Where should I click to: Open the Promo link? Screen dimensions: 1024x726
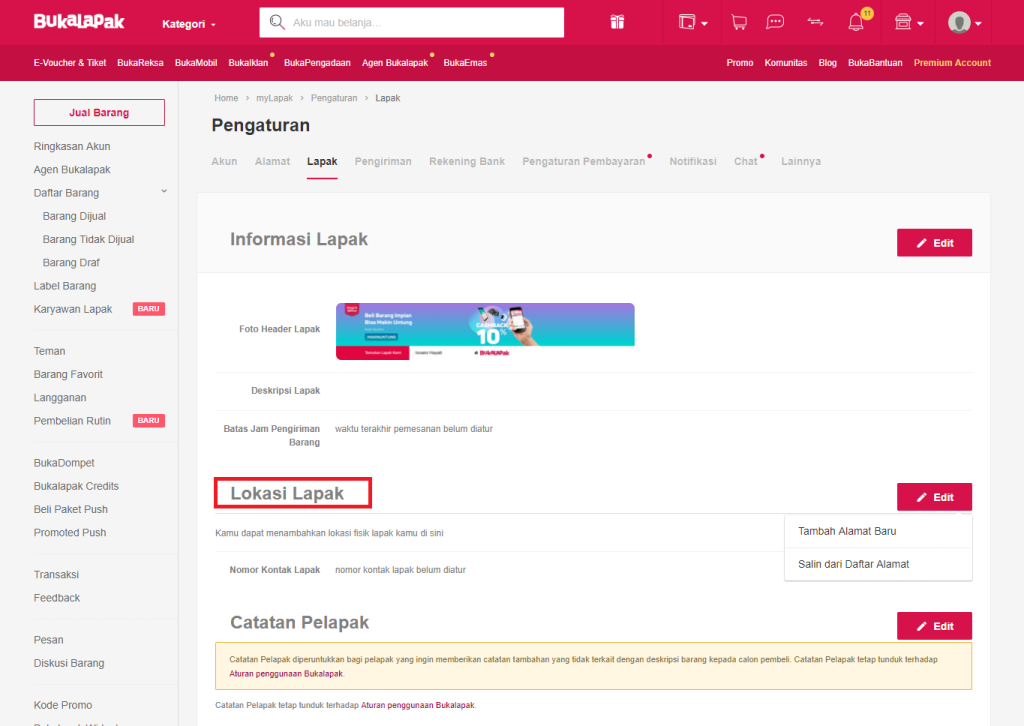click(740, 63)
